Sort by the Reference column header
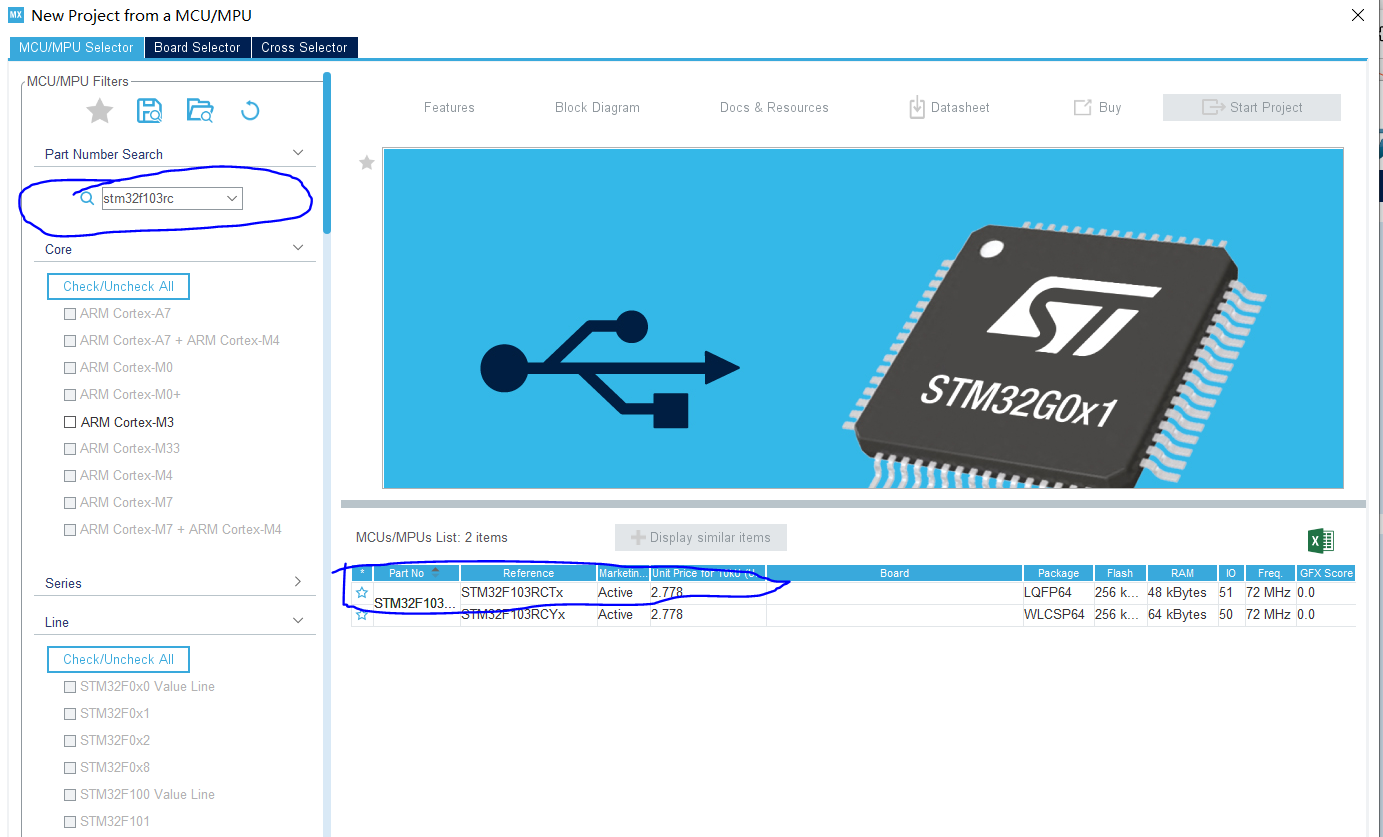Viewport: 1383px width, 837px height. tap(528, 573)
